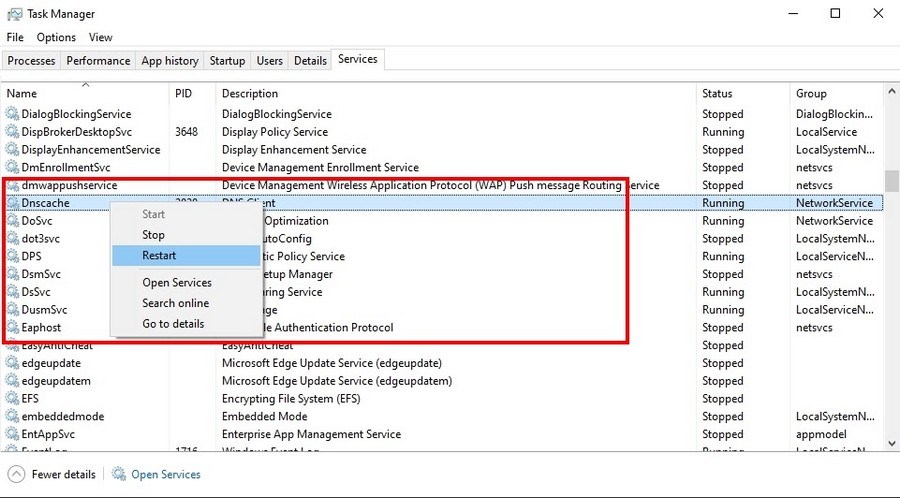
Task: Open the File menu
Action: tap(15, 37)
